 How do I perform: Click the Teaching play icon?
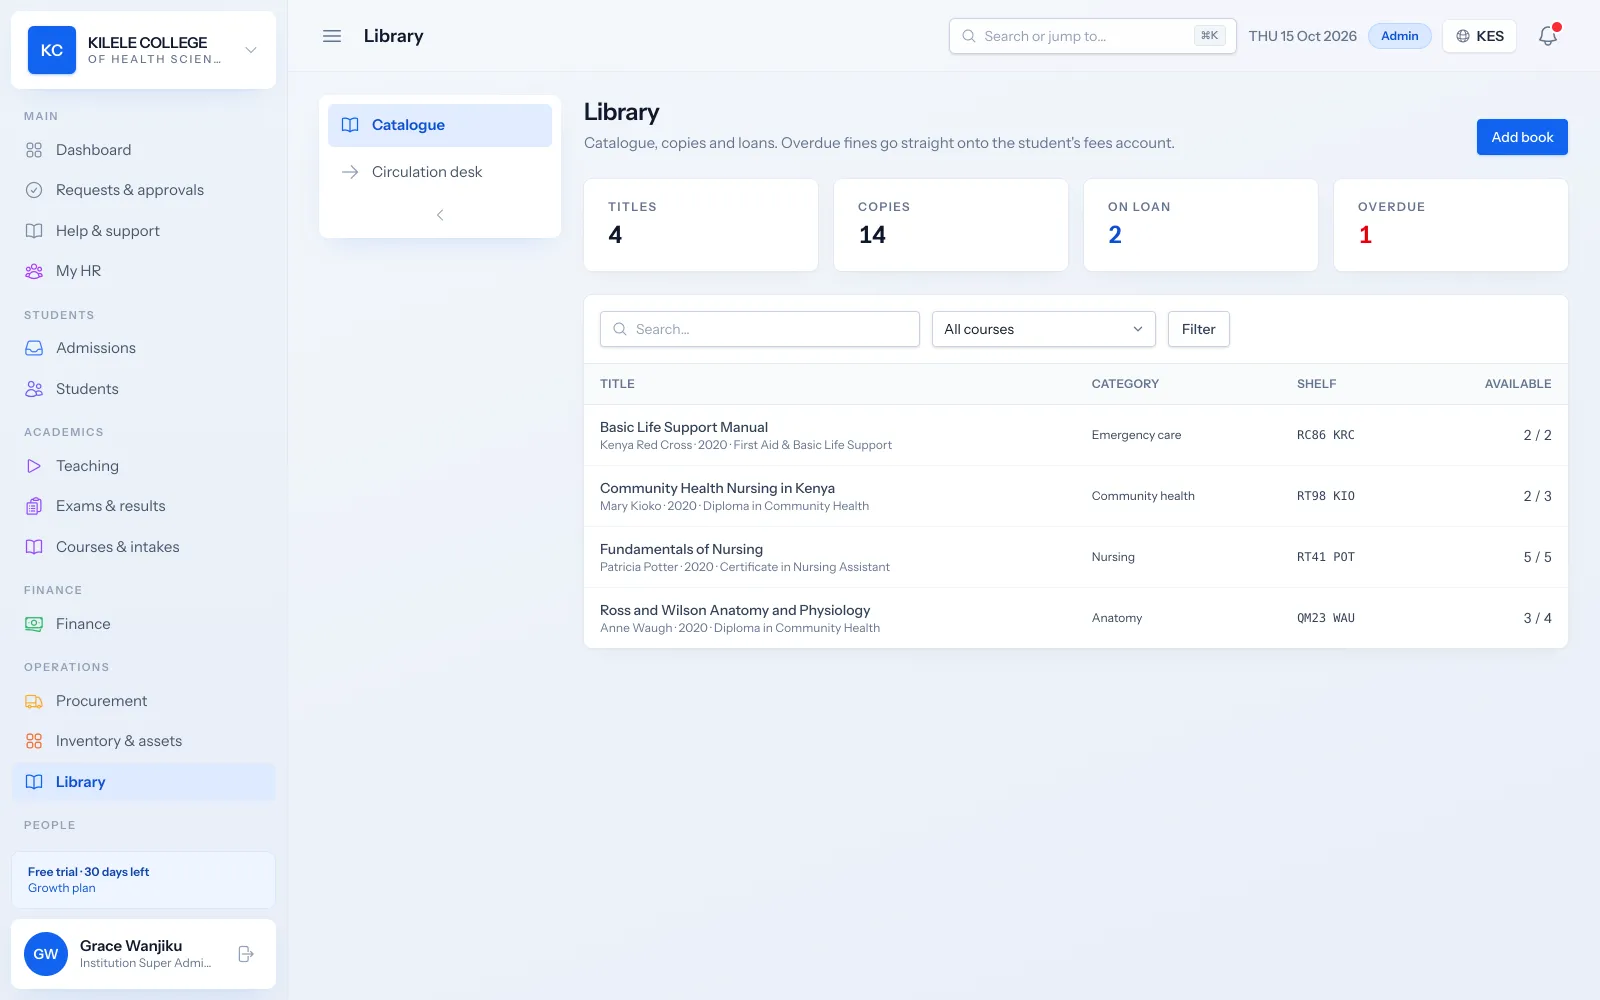click(x=34, y=466)
